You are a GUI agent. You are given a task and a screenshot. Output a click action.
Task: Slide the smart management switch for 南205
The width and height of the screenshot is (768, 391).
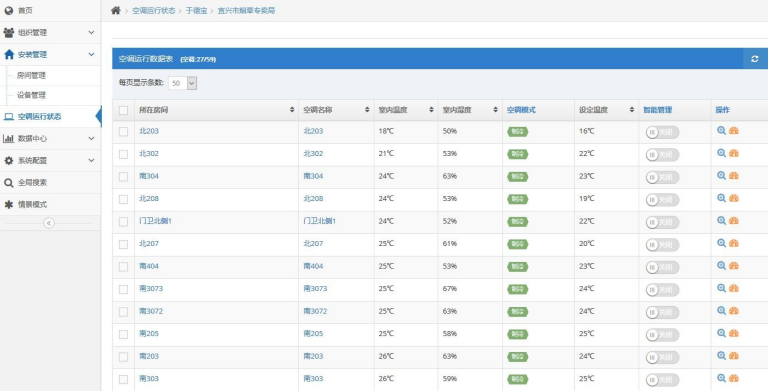pyautogui.click(x=662, y=335)
